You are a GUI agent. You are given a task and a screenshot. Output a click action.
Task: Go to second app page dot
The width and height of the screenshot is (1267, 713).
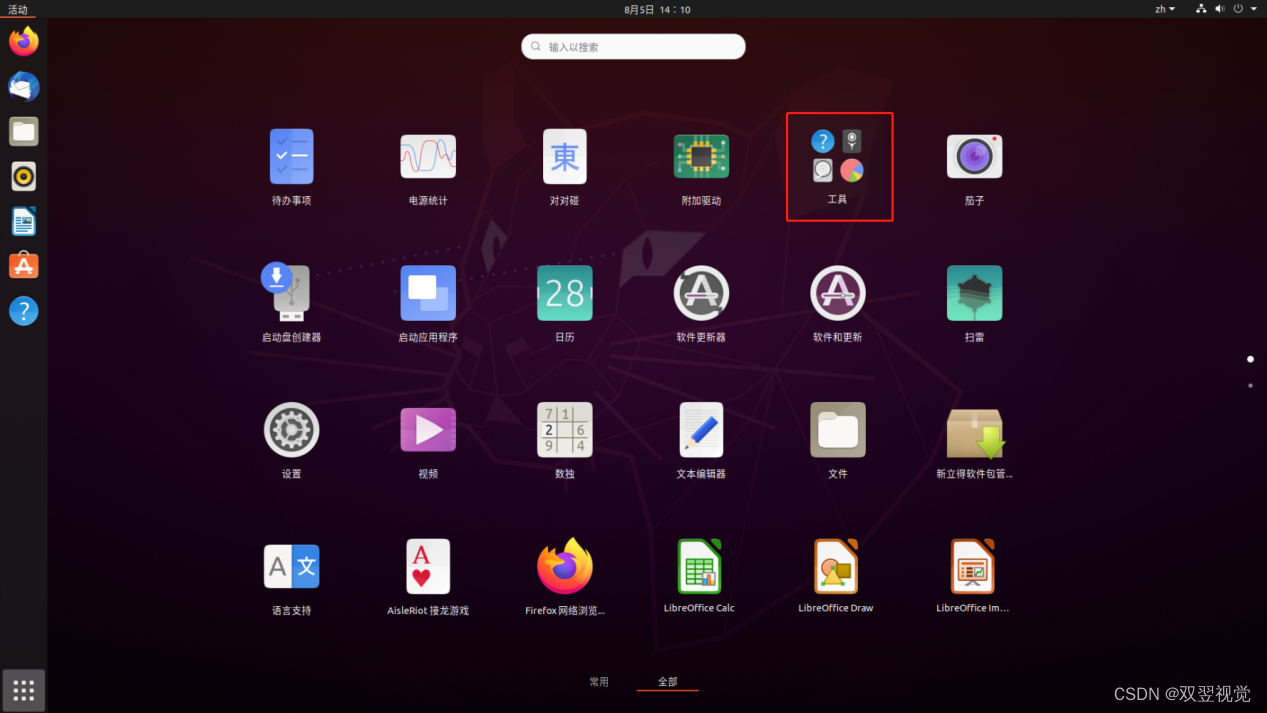[1250, 385]
